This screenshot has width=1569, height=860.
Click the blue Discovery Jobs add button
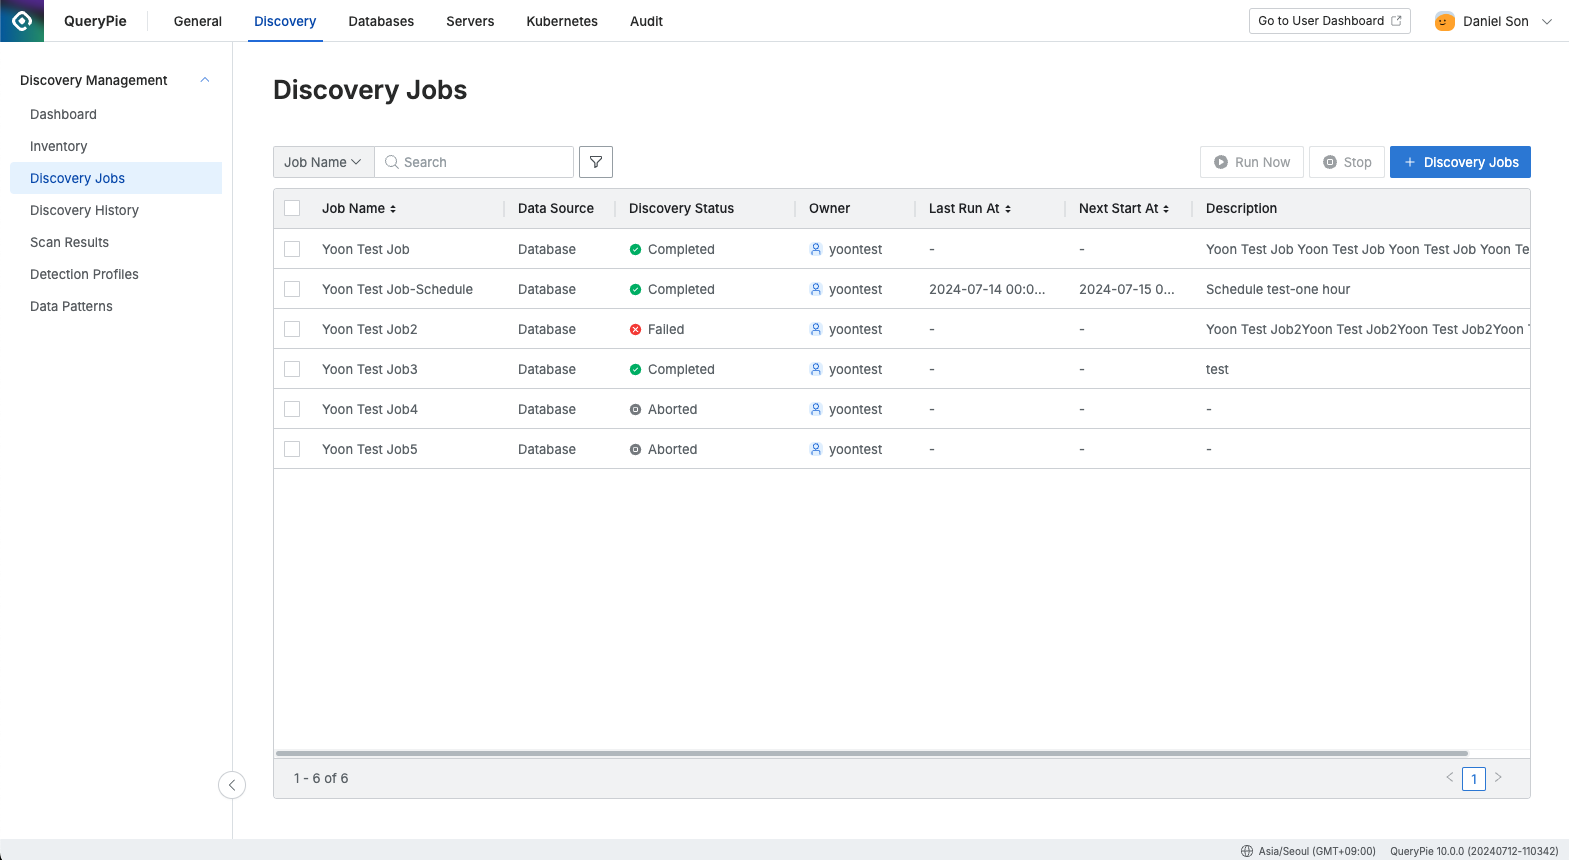pyautogui.click(x=1460, y=162)
